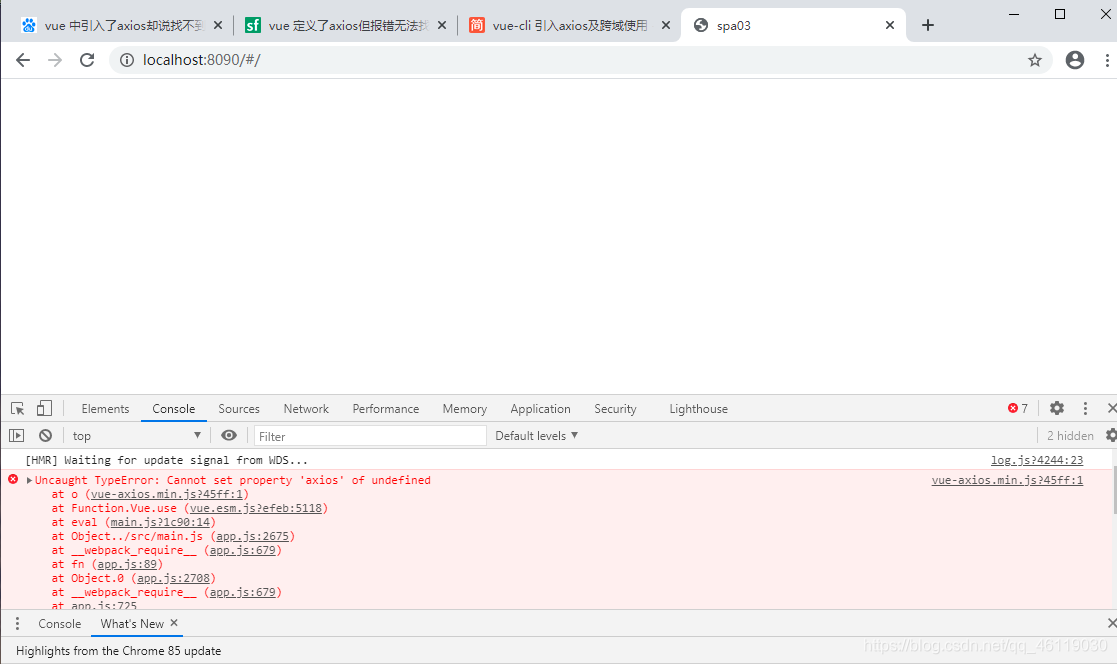1117x664 pixels.
Task: Open DevTools three-dot customize menu
Action: pyautogui.click(x=1085, y=409)
